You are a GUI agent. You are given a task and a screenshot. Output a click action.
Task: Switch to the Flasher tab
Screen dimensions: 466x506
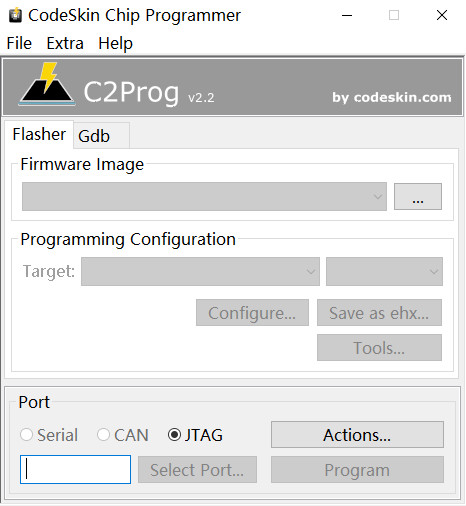pyautogui.click(x=39, y=134)
